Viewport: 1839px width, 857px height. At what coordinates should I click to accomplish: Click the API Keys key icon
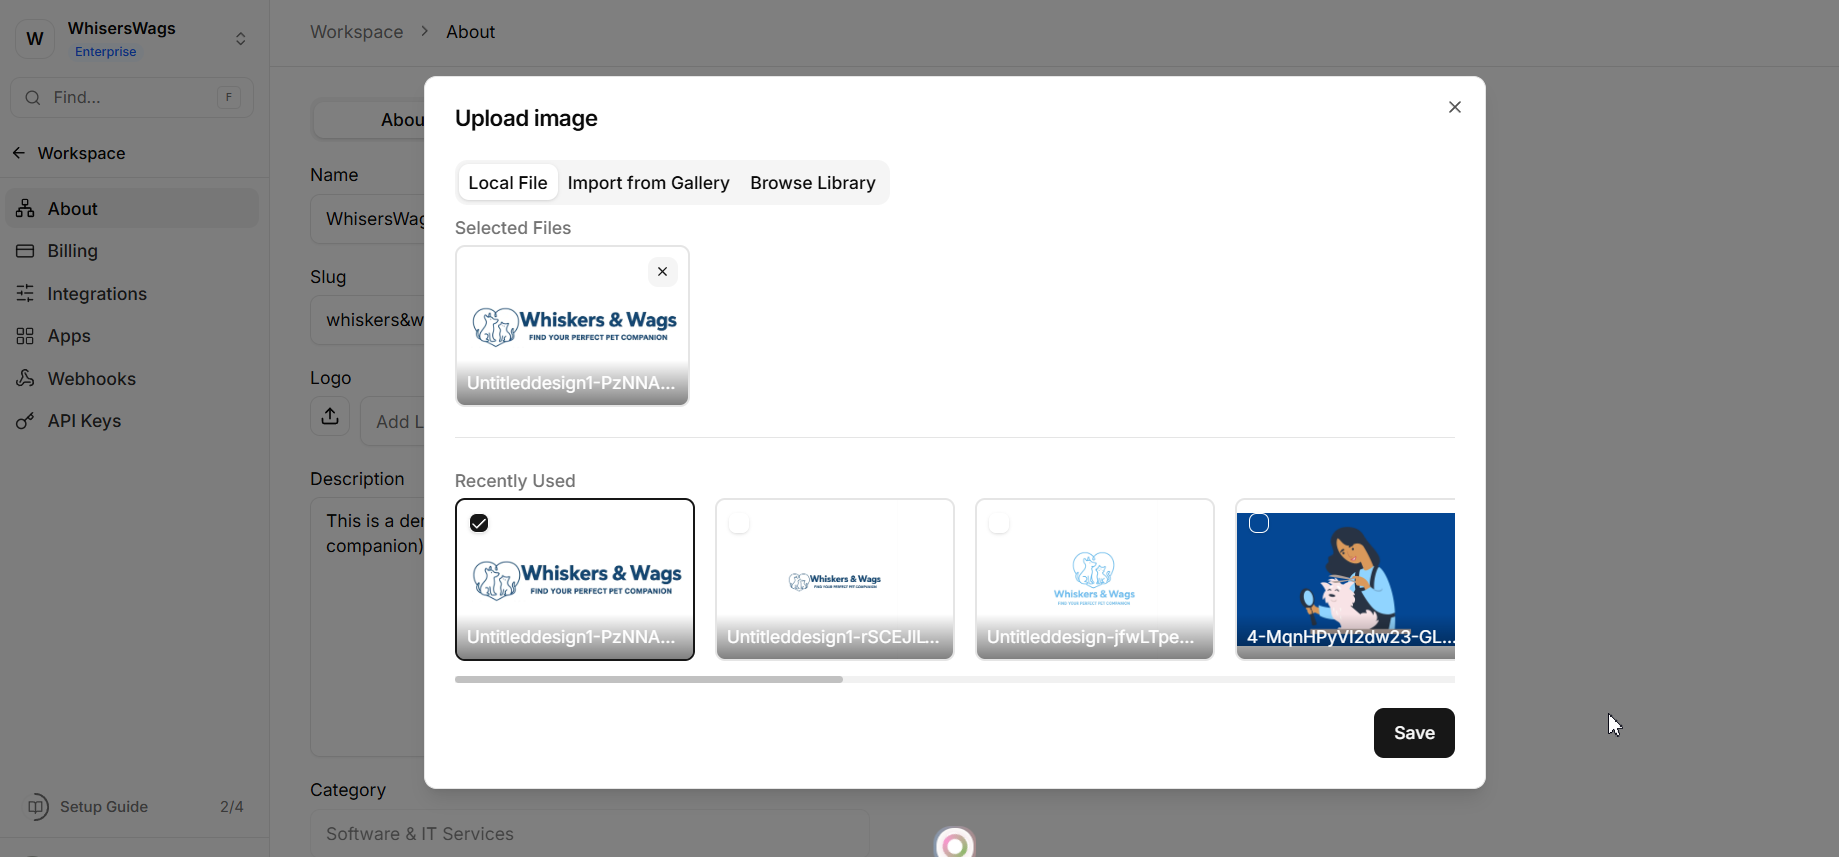26,421
